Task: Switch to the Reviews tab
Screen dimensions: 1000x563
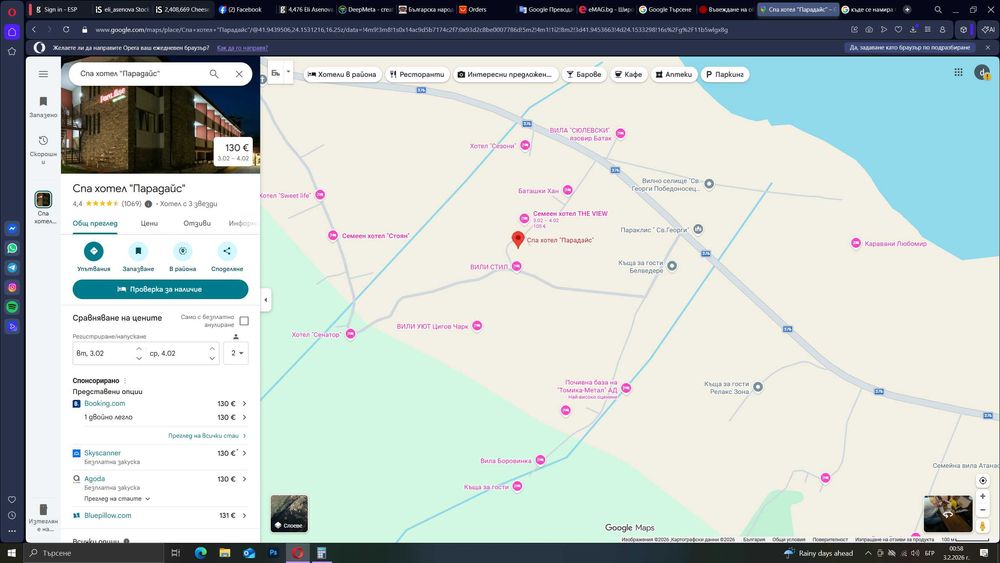Action: tap(197, 224)
